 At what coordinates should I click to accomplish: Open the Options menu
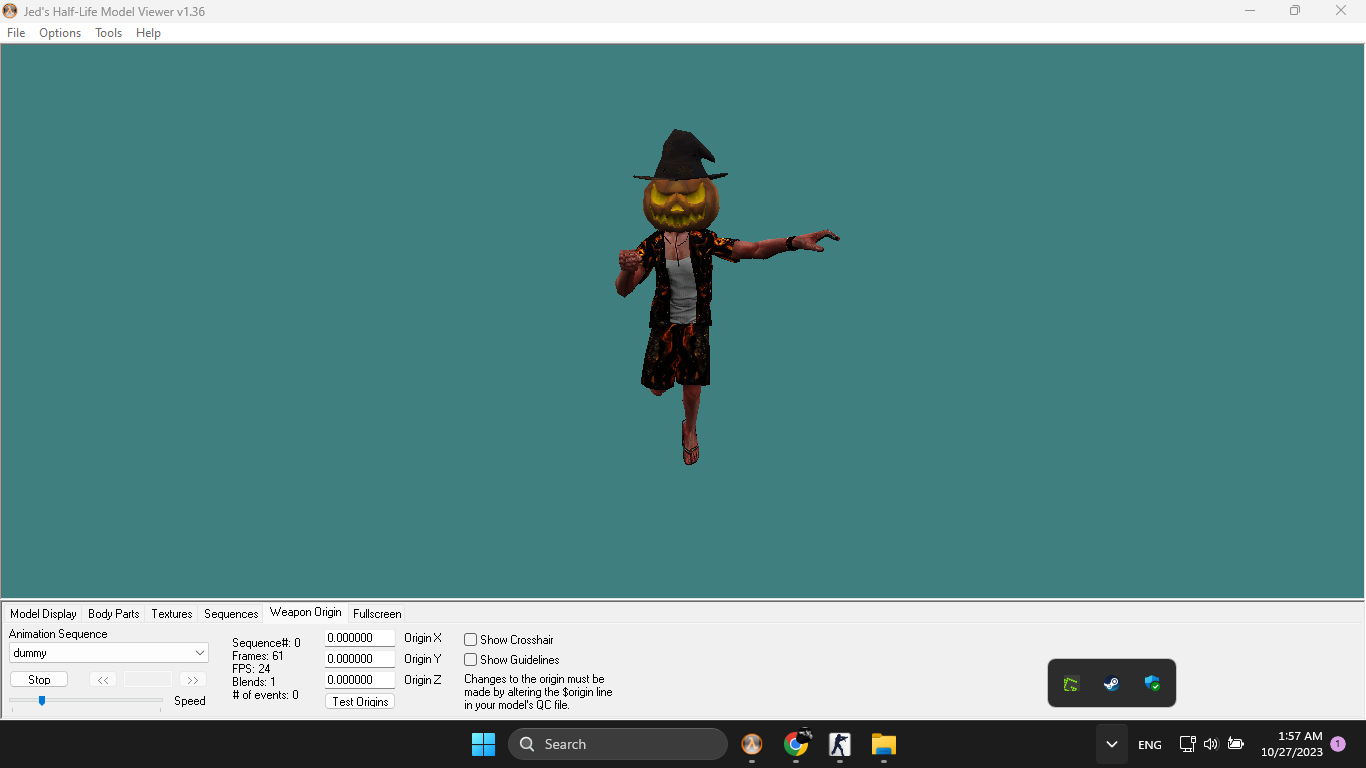(60, 33)
